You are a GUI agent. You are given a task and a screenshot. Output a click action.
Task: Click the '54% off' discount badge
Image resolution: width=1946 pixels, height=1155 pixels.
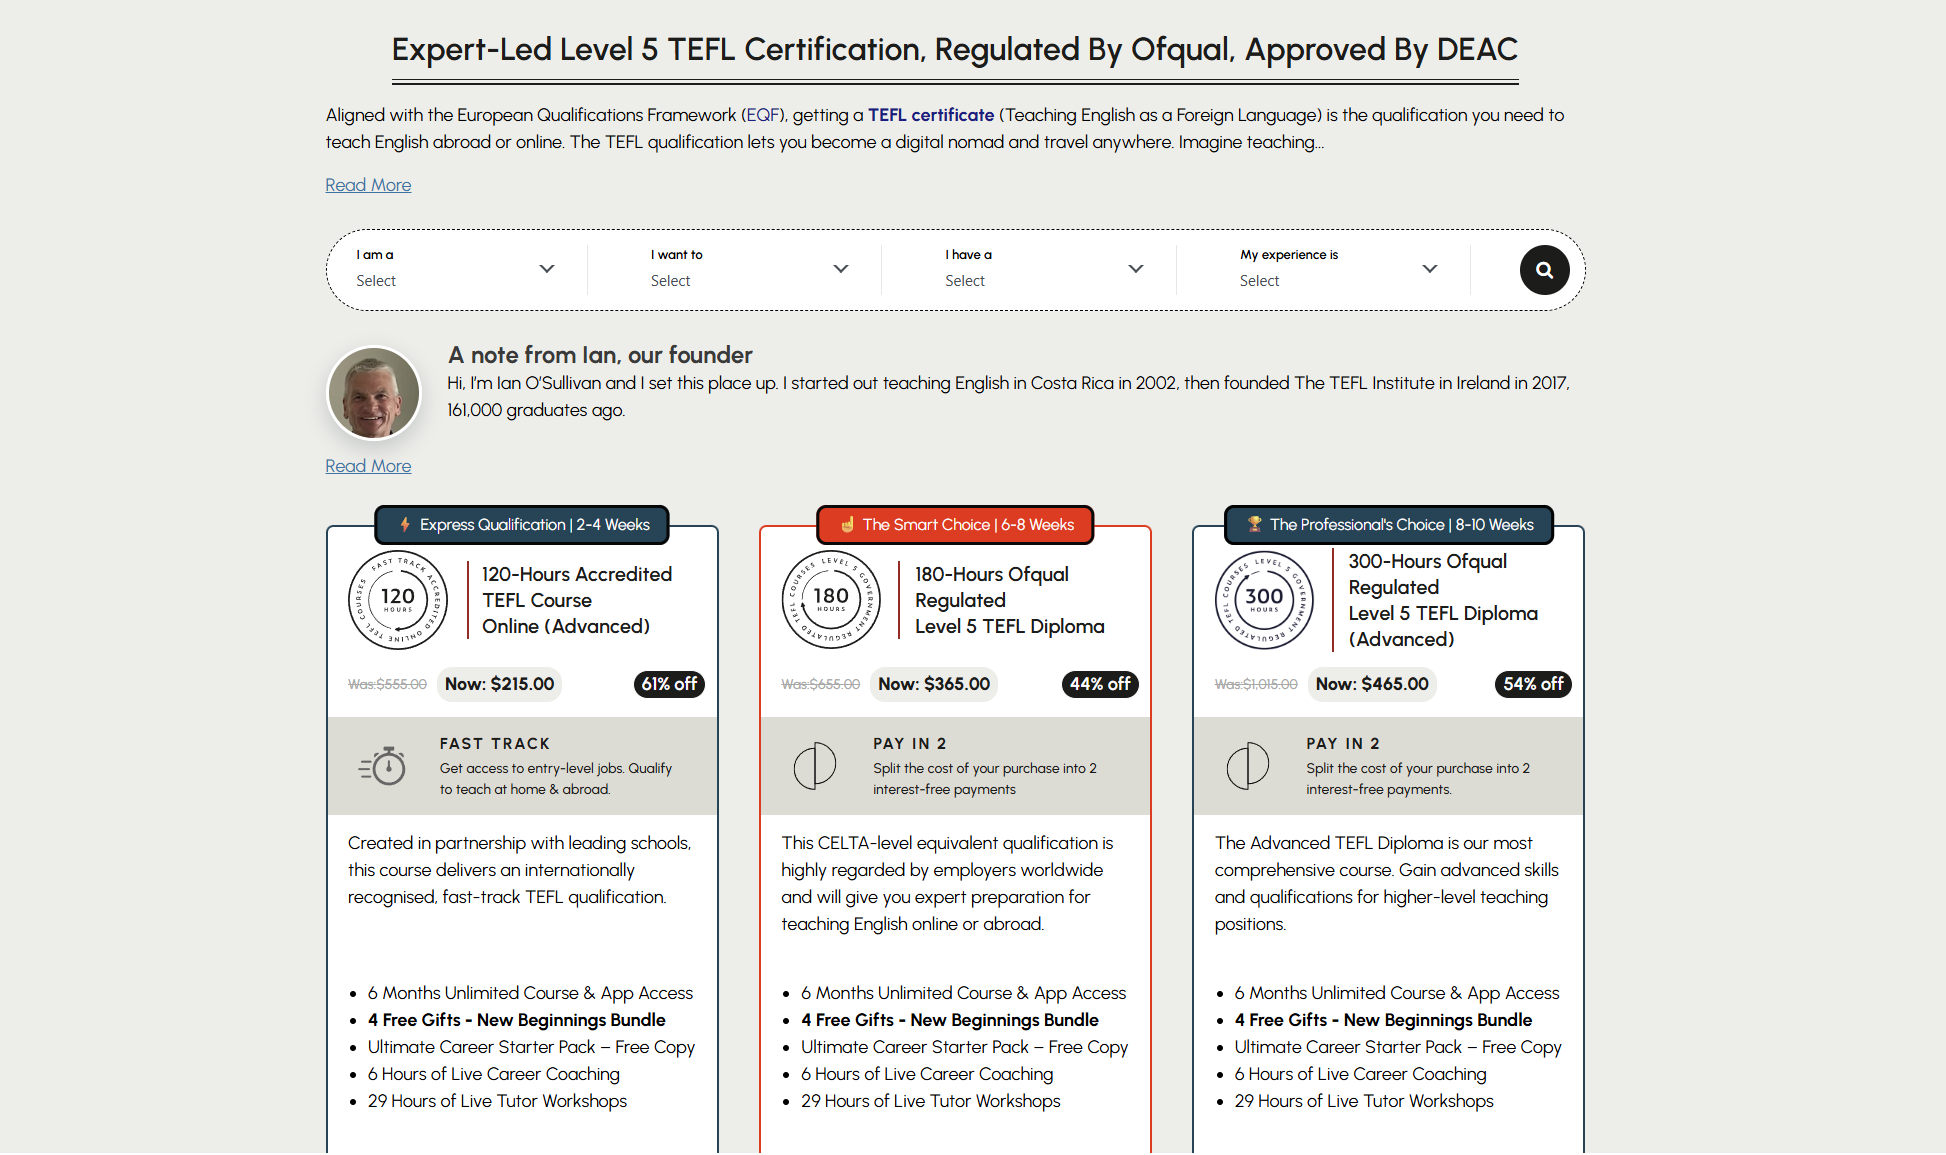pyautogui.click(x=1533, y=684)
